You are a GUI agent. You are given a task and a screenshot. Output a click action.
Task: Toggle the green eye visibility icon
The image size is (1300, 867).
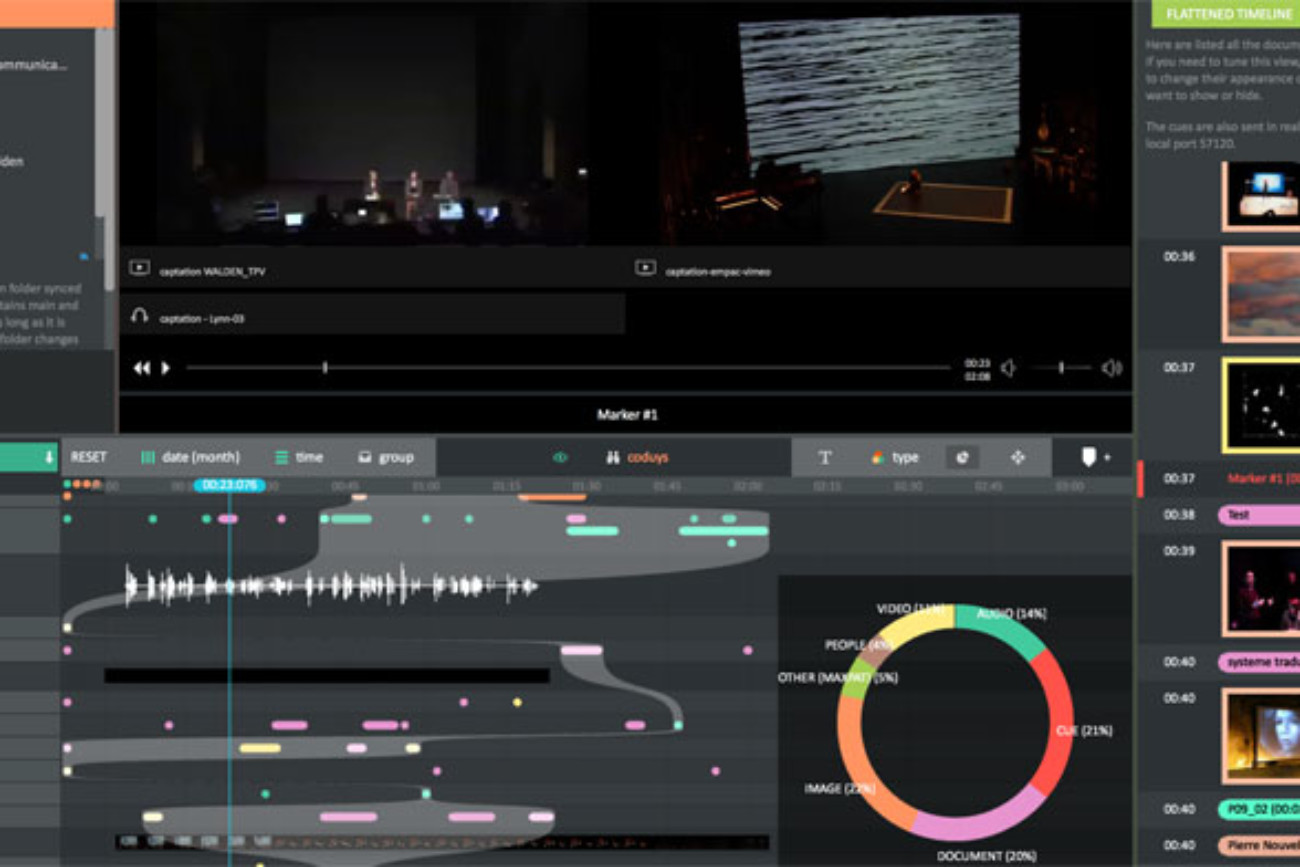tap(560, 458)
